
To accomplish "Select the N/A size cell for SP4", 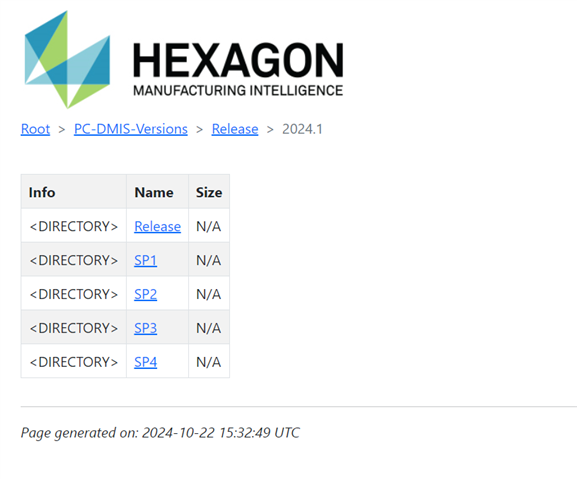I will 209,362.
